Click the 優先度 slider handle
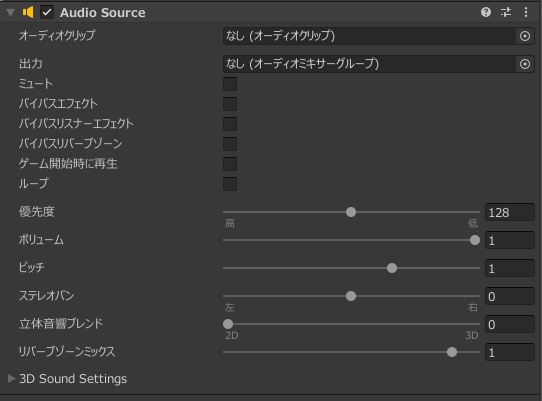 coord(351,212)
